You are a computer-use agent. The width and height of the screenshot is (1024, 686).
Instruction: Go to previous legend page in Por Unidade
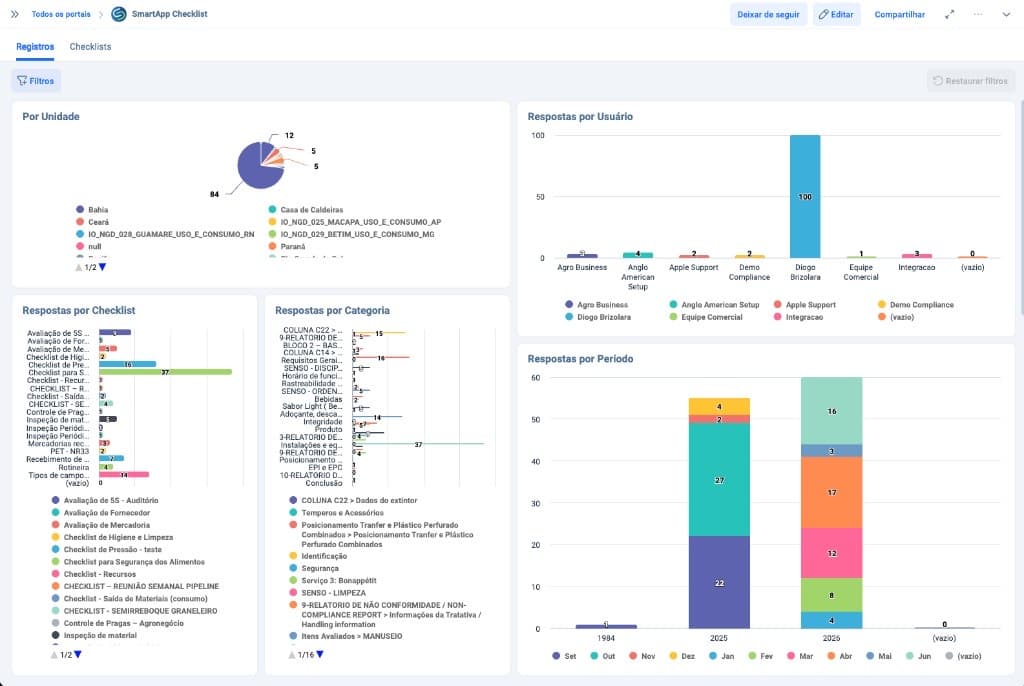tap(79, 267)
